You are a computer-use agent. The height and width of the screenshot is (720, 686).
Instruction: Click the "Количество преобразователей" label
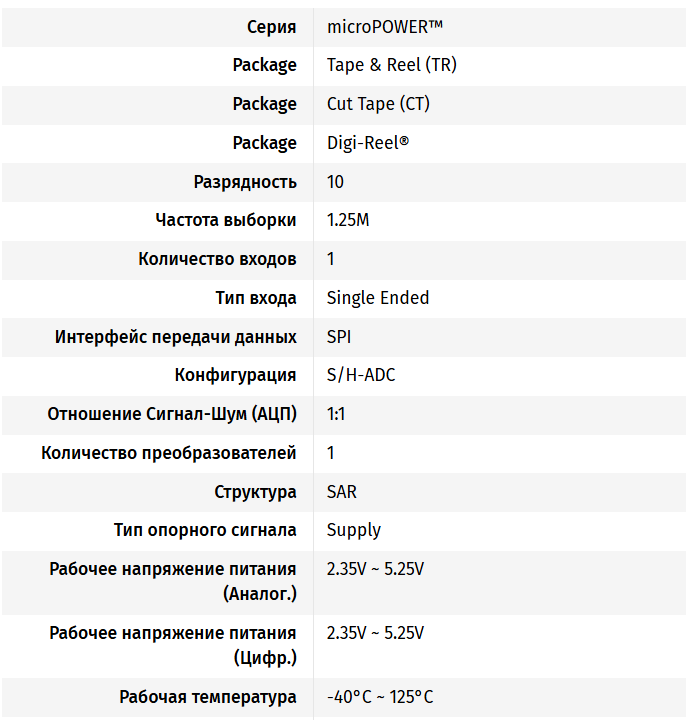click(x=169, y=453)
